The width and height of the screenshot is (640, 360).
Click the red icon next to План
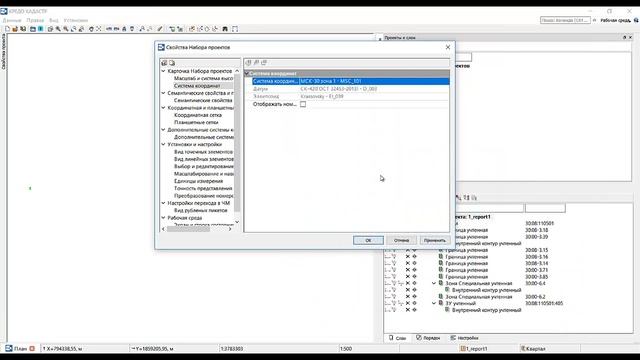click(32, 349)
